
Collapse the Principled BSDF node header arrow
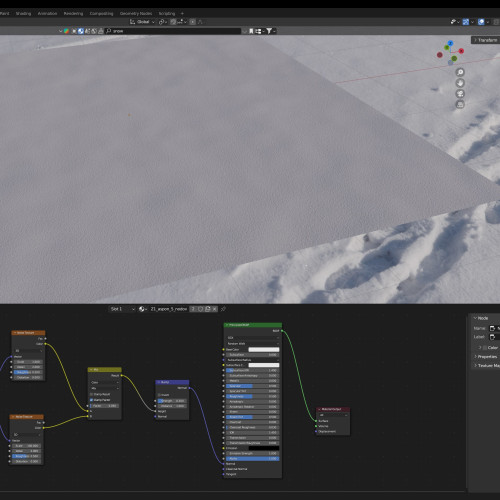click(x=227, y=325)
